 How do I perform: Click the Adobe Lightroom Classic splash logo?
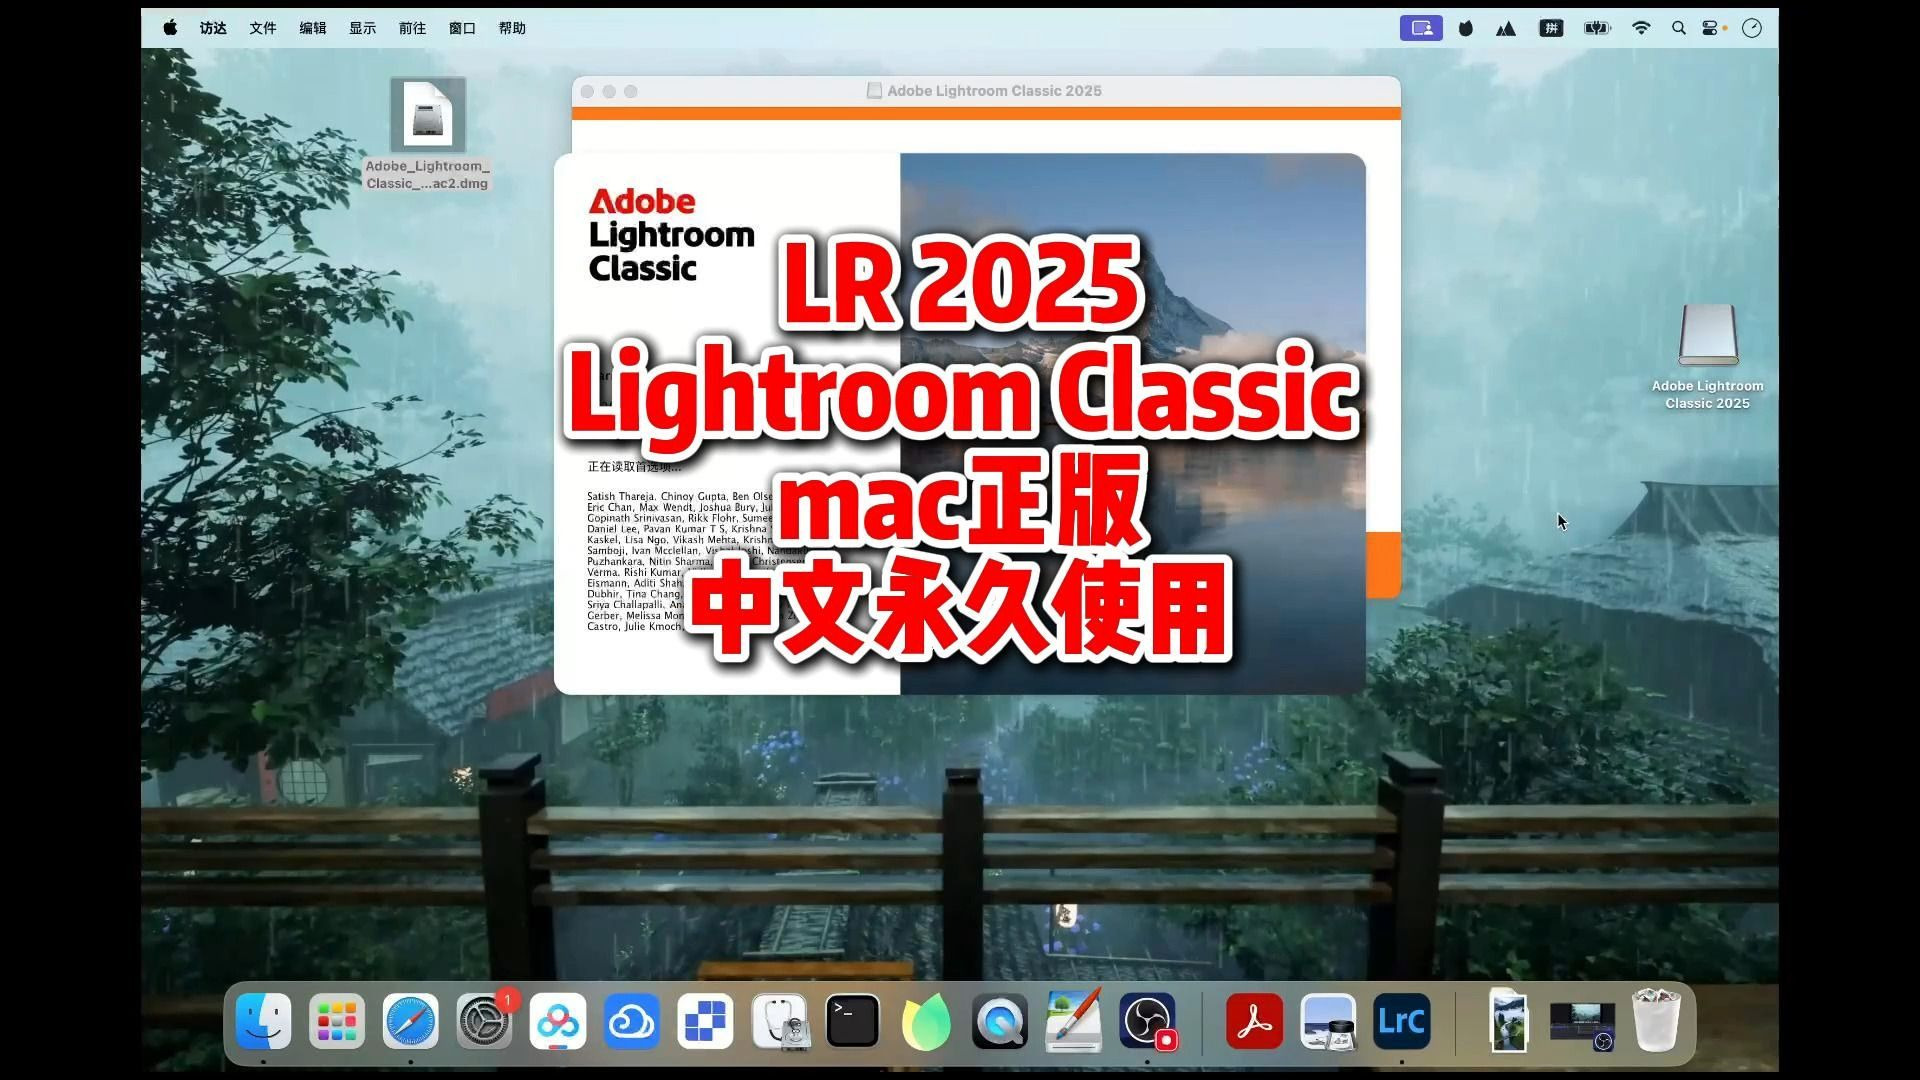671,235
